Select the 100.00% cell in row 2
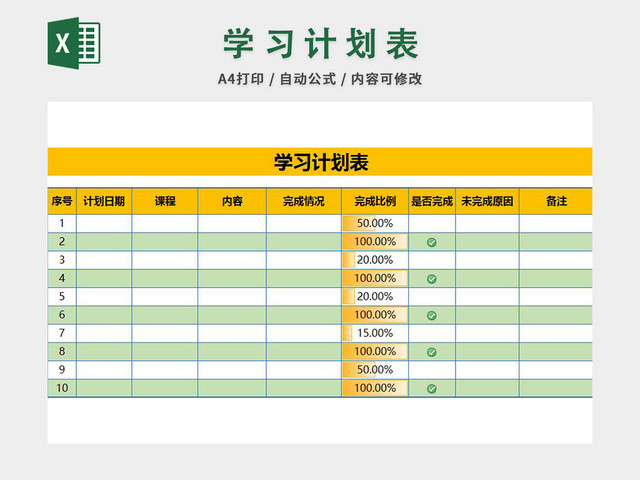Image resolution: width=640 pixels, height=480 pixels. click(375, 242)
